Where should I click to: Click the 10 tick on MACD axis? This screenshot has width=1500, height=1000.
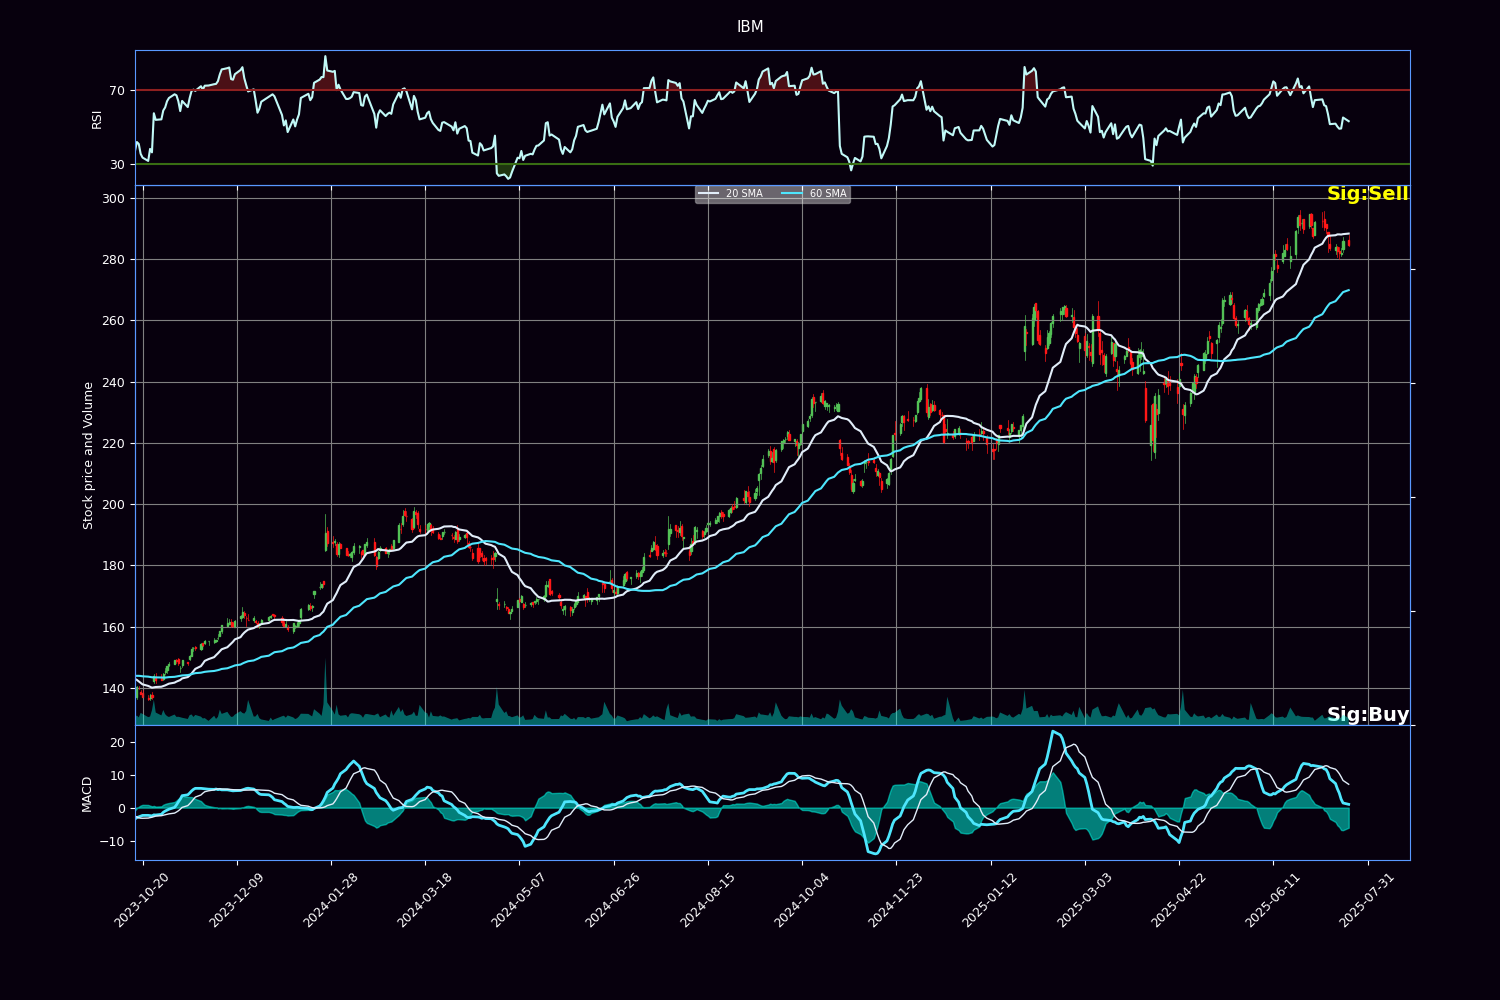tap(117, 776)
